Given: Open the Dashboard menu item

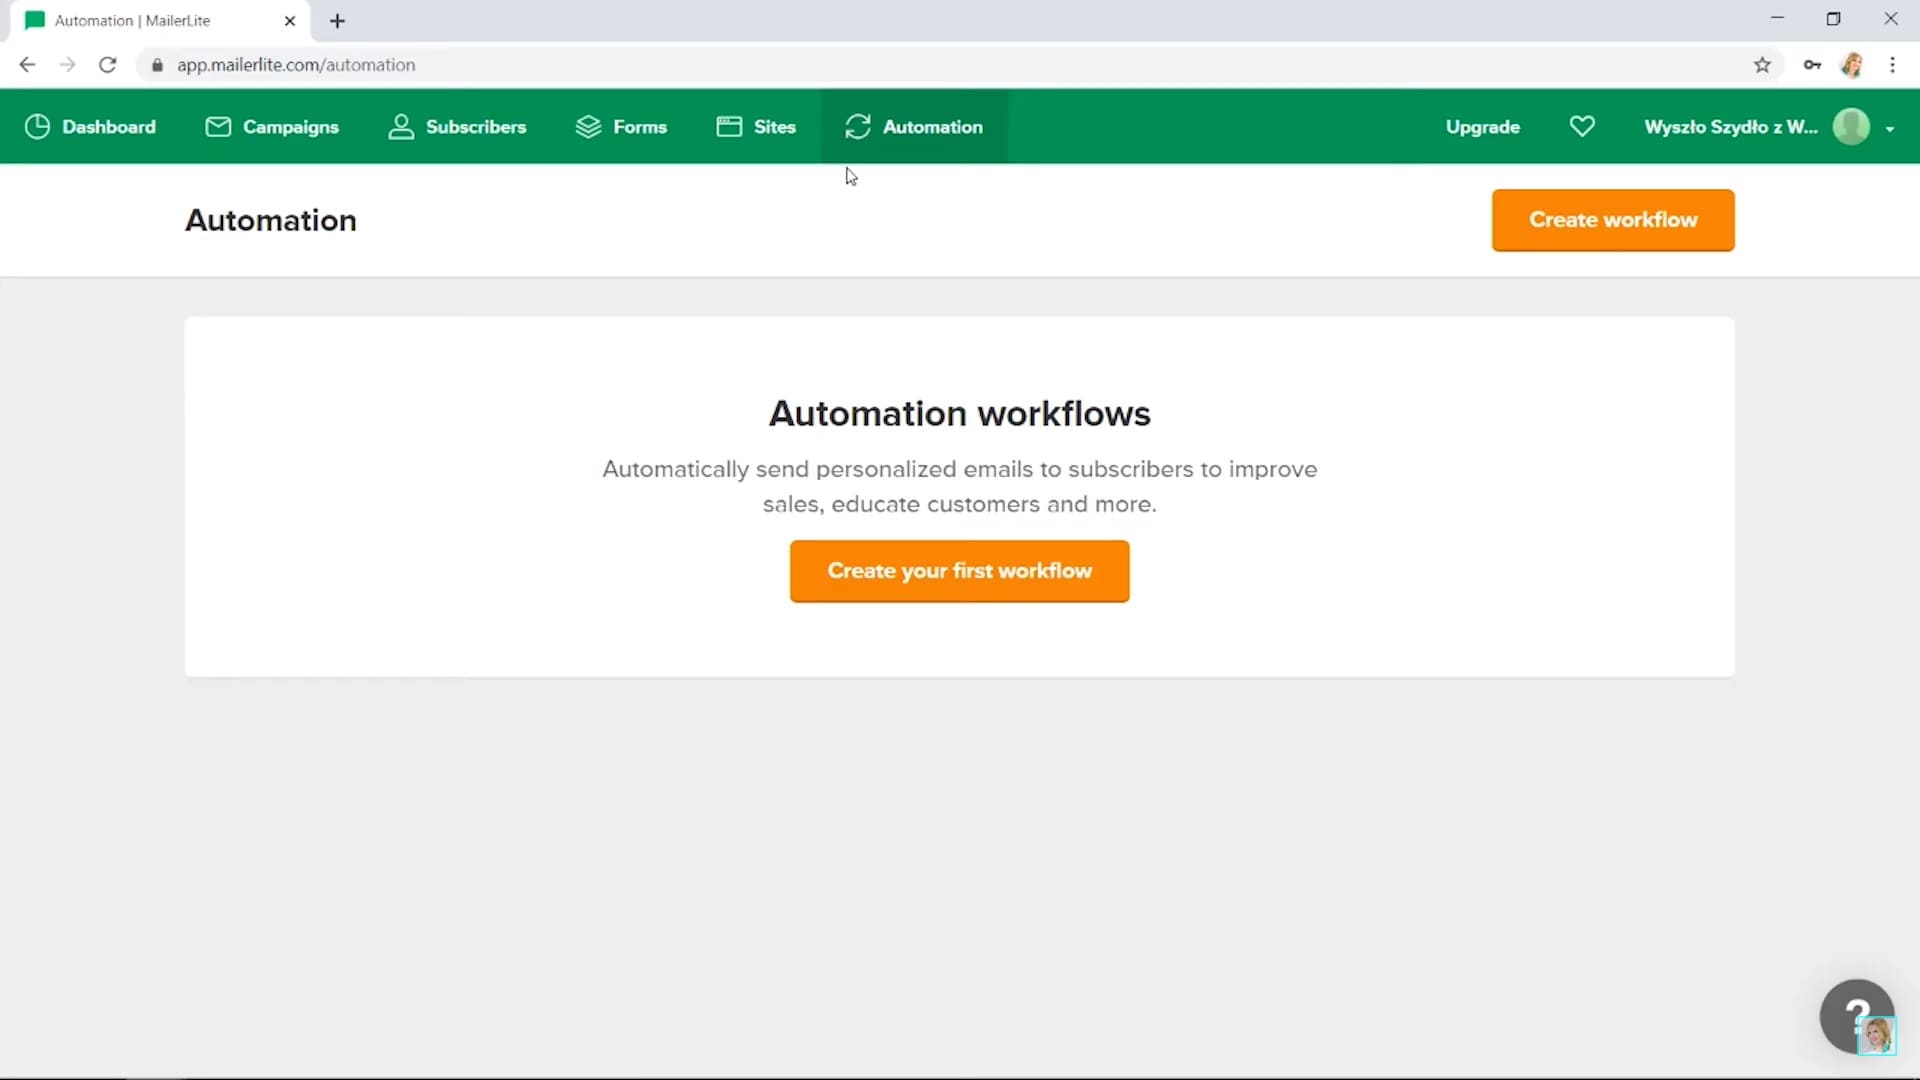Looking at the screenshot, I should click(90, 127).
